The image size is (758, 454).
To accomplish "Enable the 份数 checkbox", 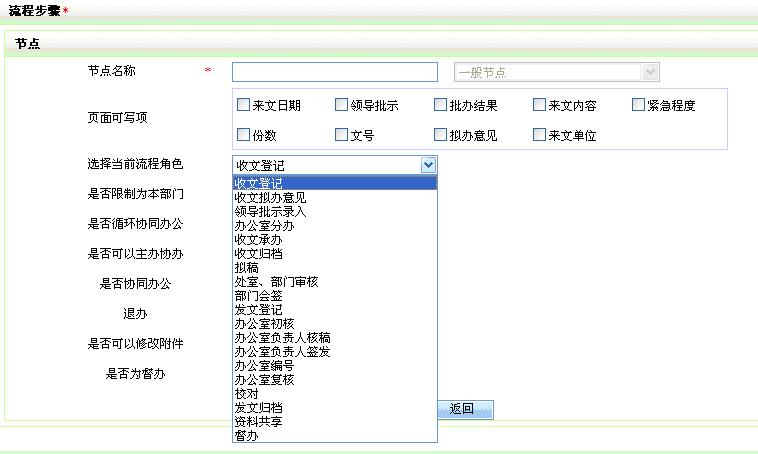I will 243,134.
